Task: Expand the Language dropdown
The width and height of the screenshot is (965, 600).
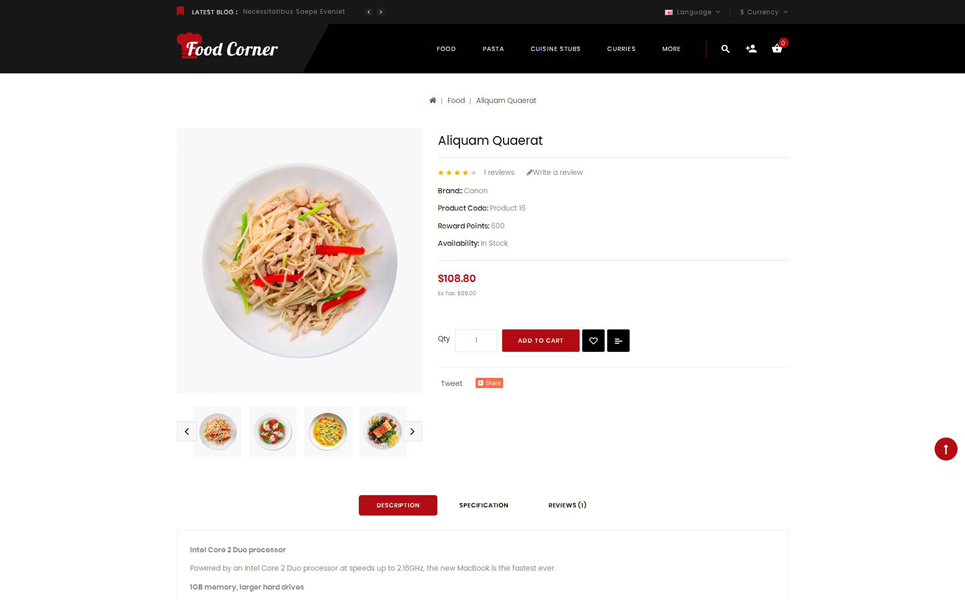Action: pos(692,12)
